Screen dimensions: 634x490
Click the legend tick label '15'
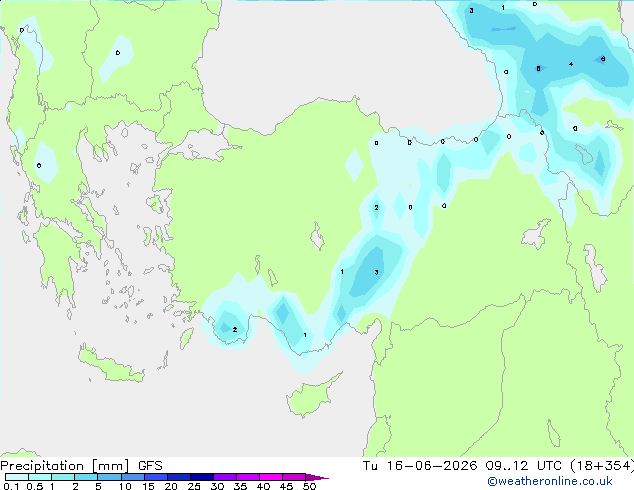(x=148, y=486)
